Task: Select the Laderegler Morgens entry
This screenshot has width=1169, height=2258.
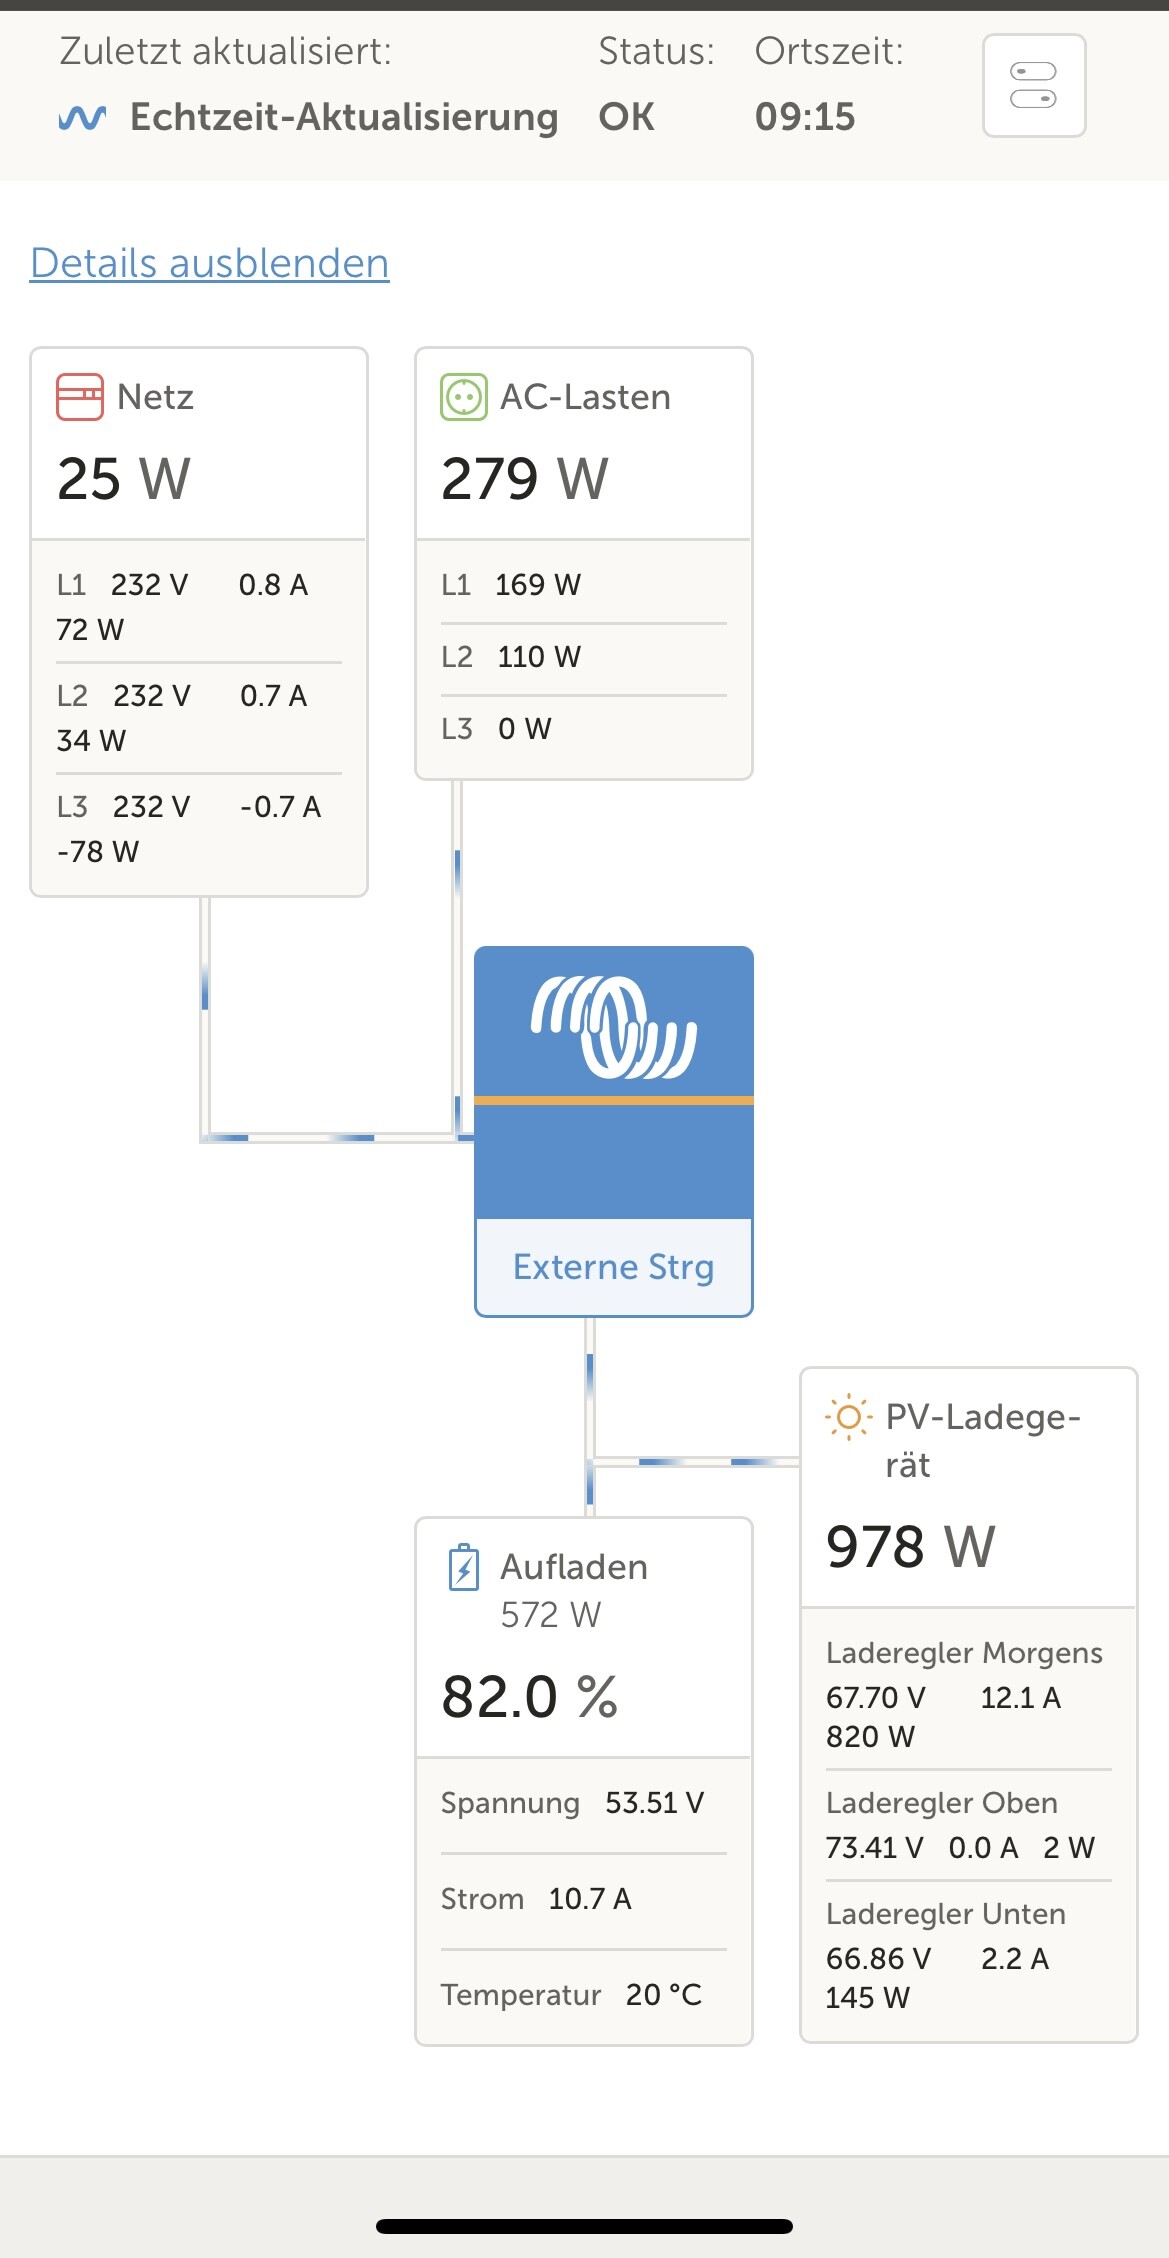Action: point(967,1695)
